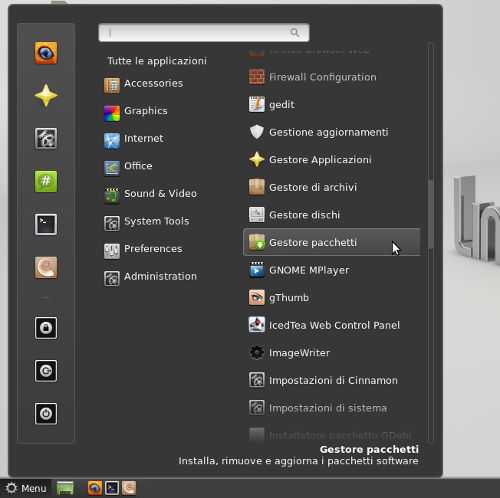Select the Administration category
The image size is (500, 498).
(160, 276)
